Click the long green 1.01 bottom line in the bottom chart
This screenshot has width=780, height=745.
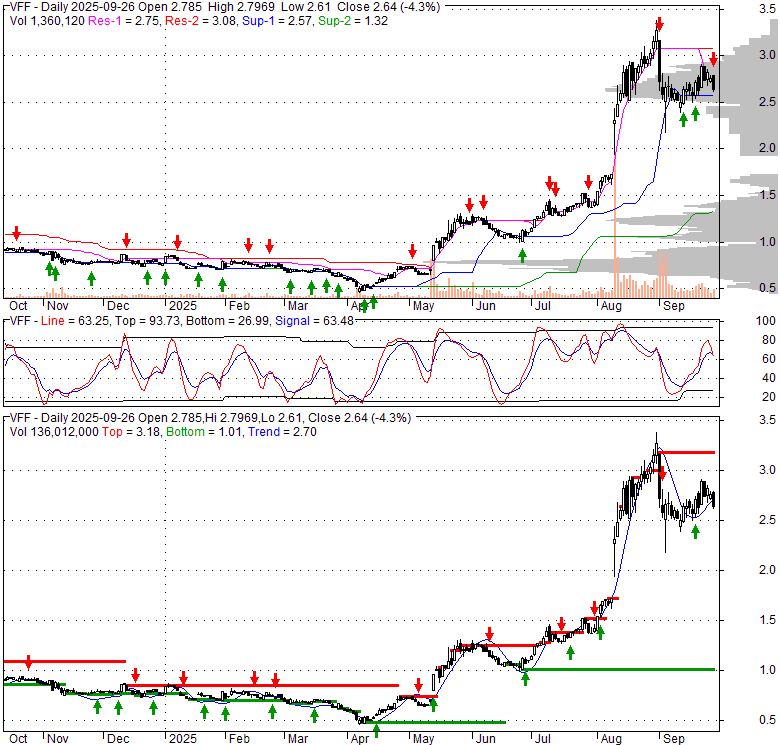click(x=620, y=670)
